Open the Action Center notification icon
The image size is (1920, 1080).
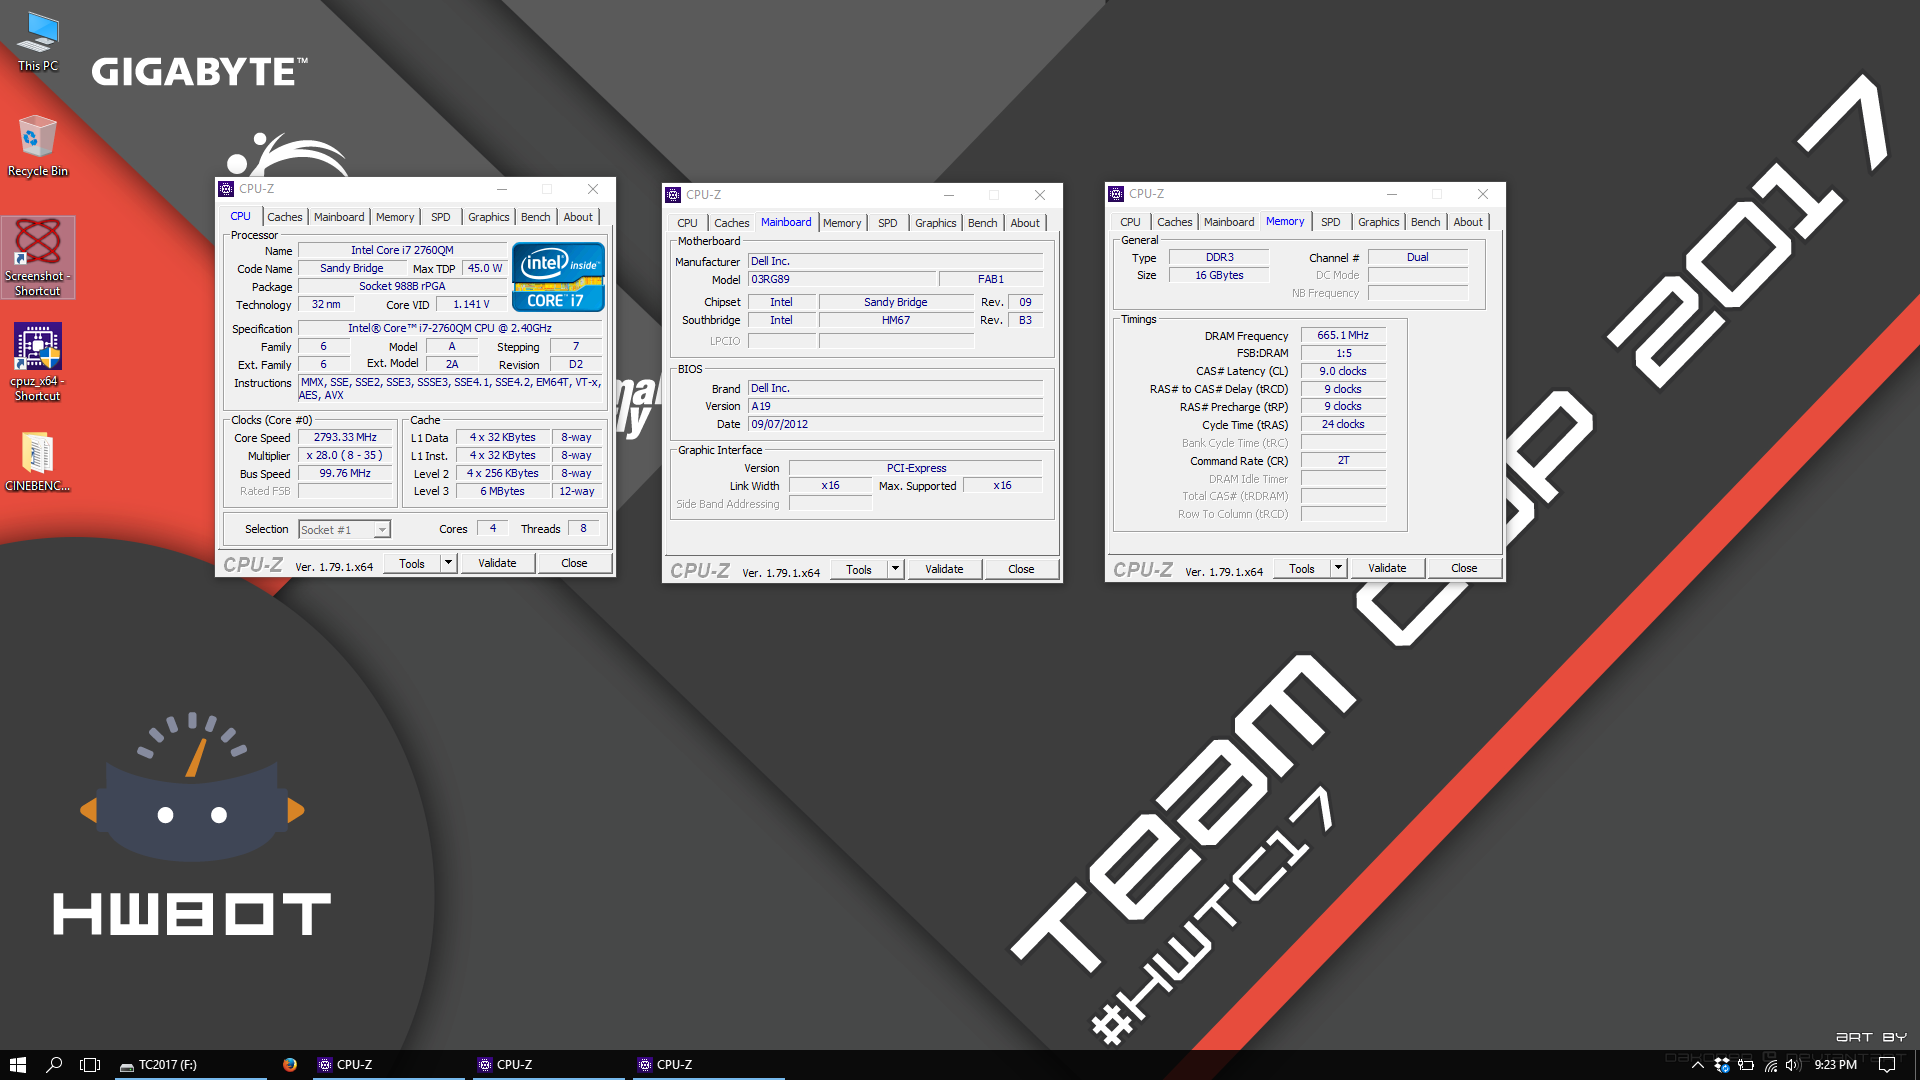[1887, 1065]
